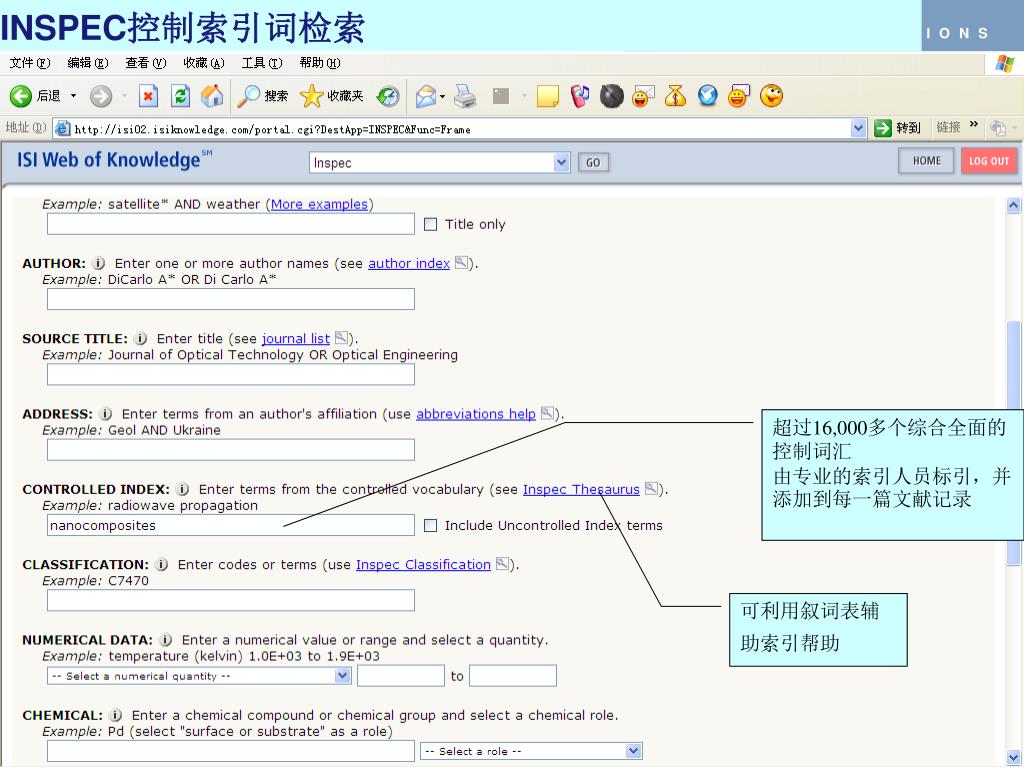This screenshot has height=768, width=1024.
Task: Open the 帮助(H) menu
Action: (320, 63)
